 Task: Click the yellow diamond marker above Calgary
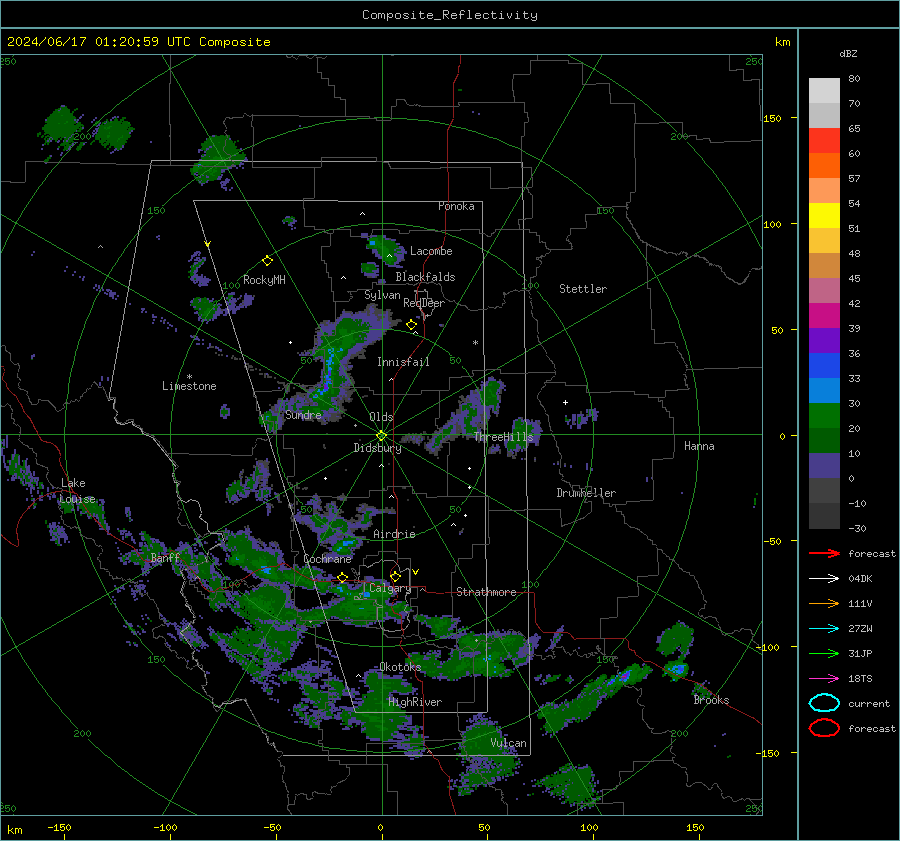(395, 576)
